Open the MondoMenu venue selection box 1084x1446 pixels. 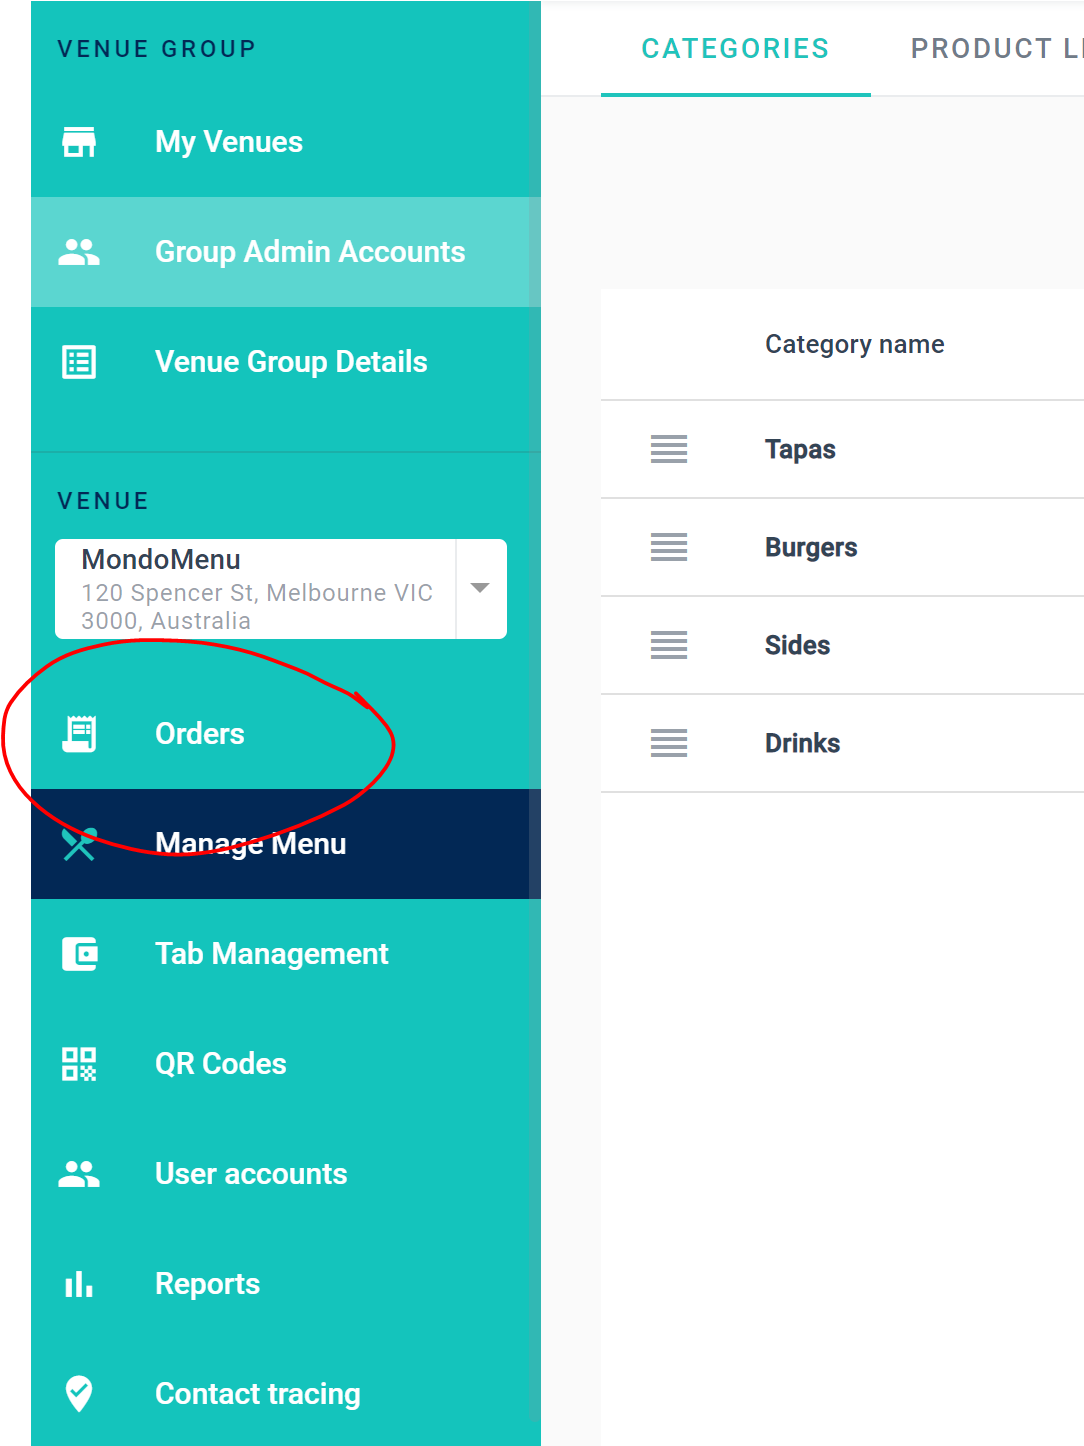pos(257,589)
